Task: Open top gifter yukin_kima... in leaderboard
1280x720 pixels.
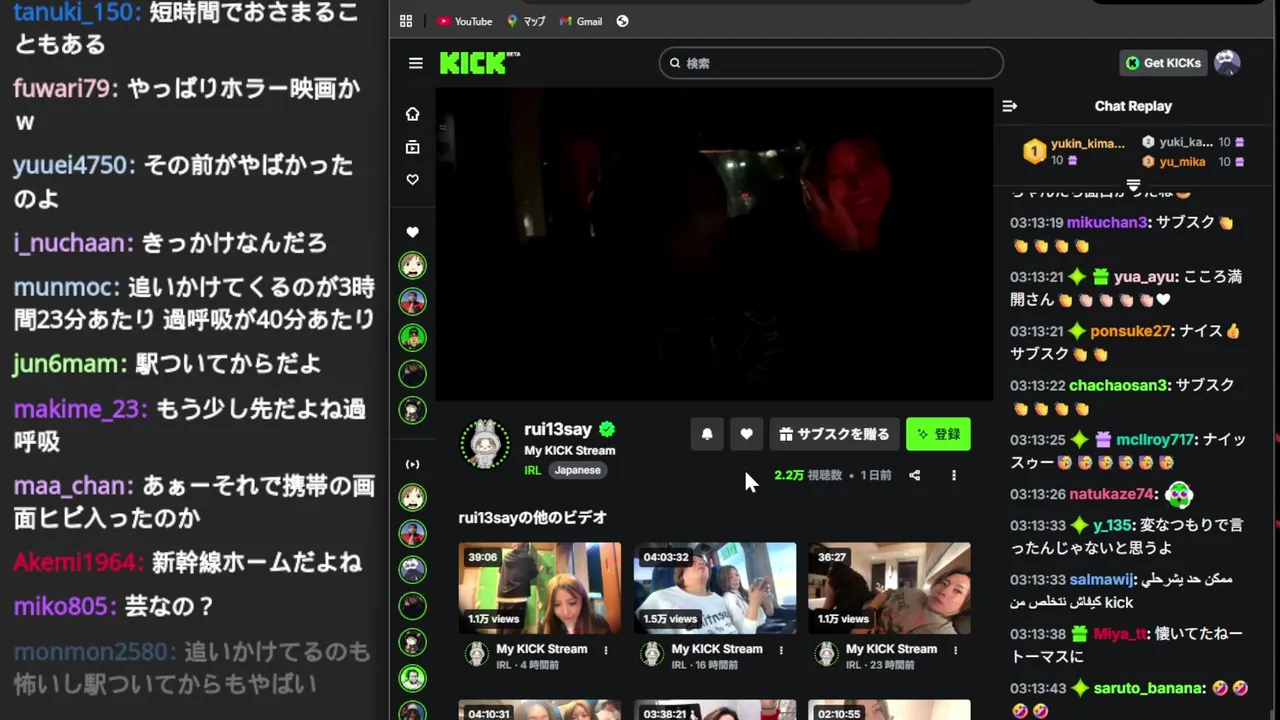Action: [x=1087, y=143]
